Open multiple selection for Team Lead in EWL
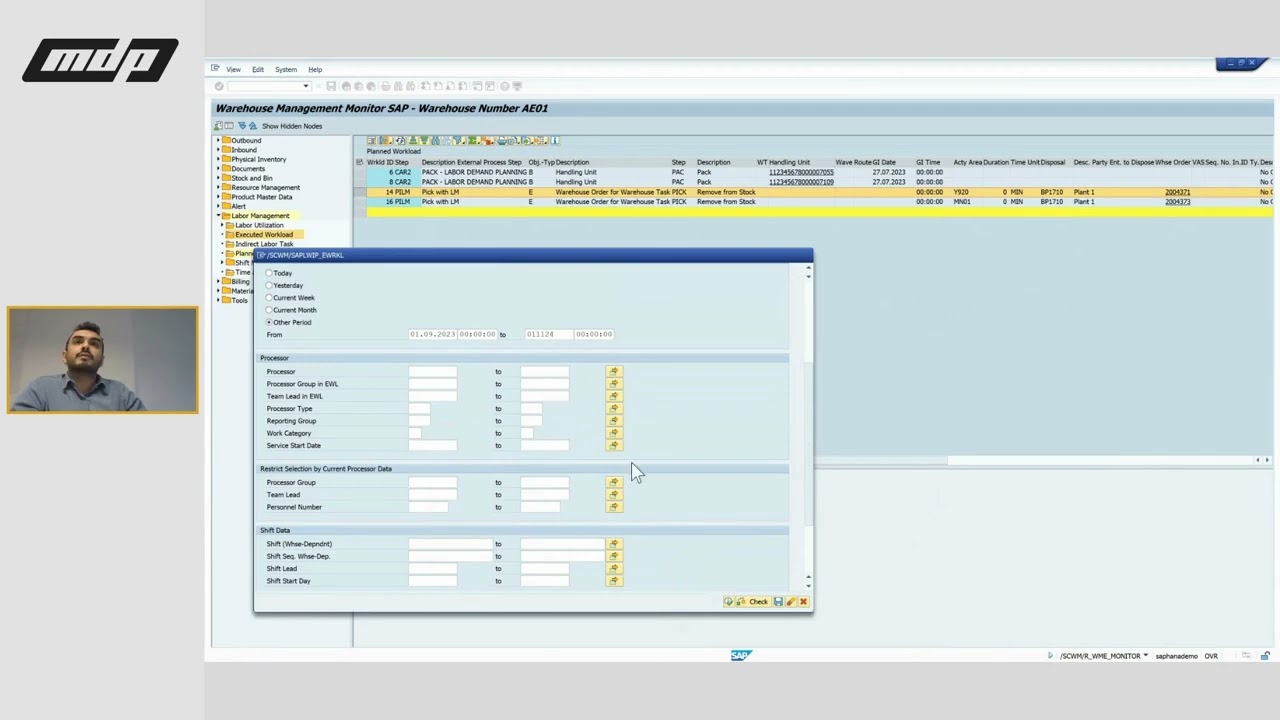The image size is (1280, 720). tap(614, 396)
